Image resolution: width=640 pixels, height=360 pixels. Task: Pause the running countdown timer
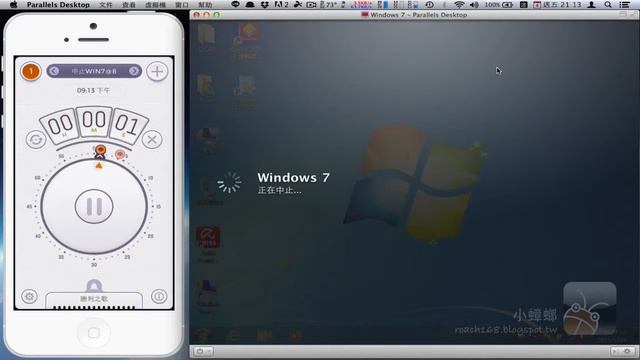(94, 207)
